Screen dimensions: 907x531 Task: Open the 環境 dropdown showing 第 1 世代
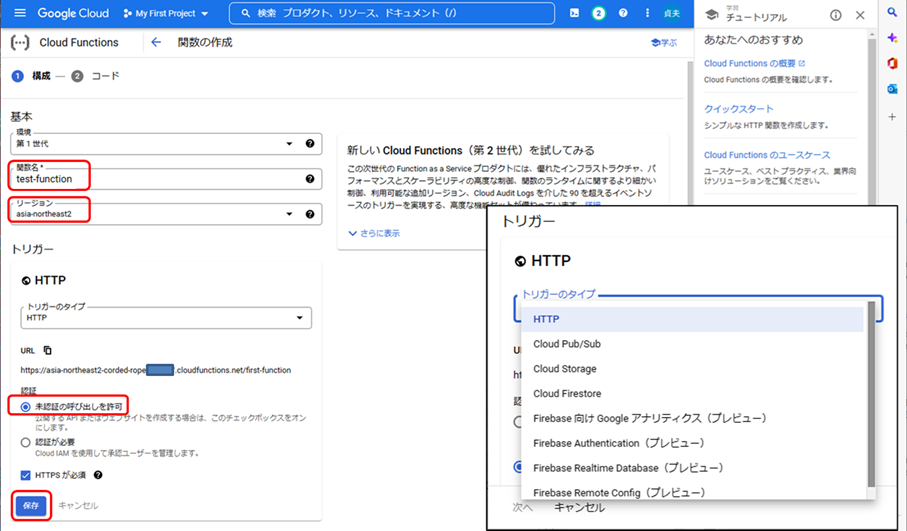[x=155, y=143]
